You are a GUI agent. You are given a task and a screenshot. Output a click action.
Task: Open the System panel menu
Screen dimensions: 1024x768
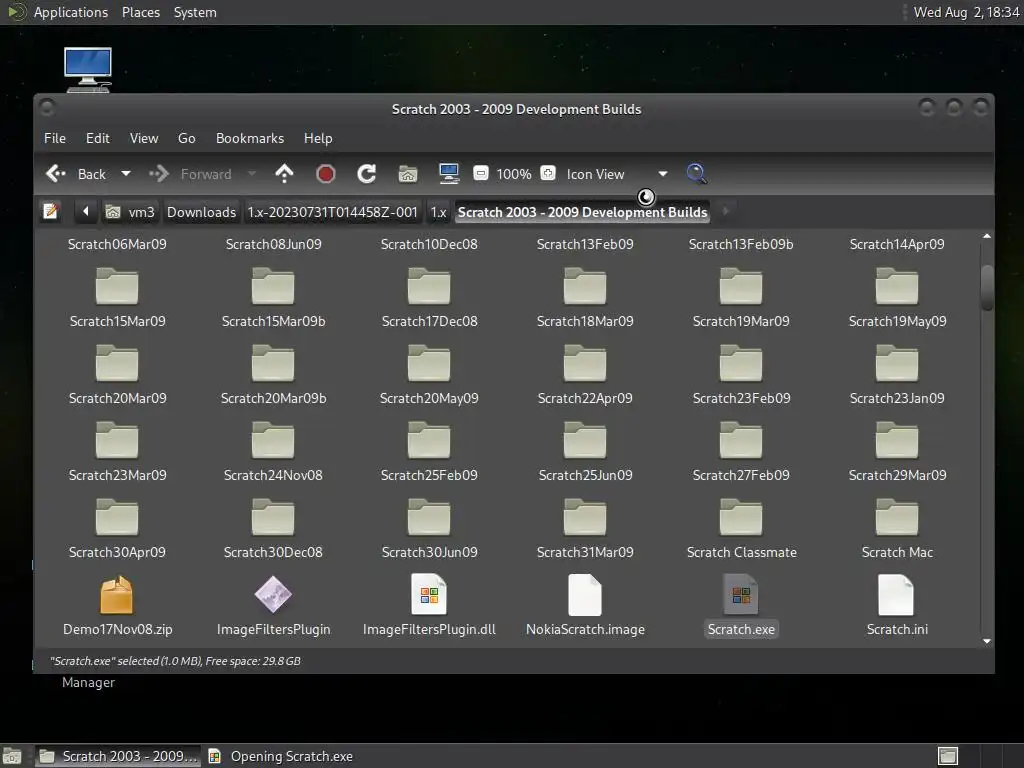(x=195, y=12)
